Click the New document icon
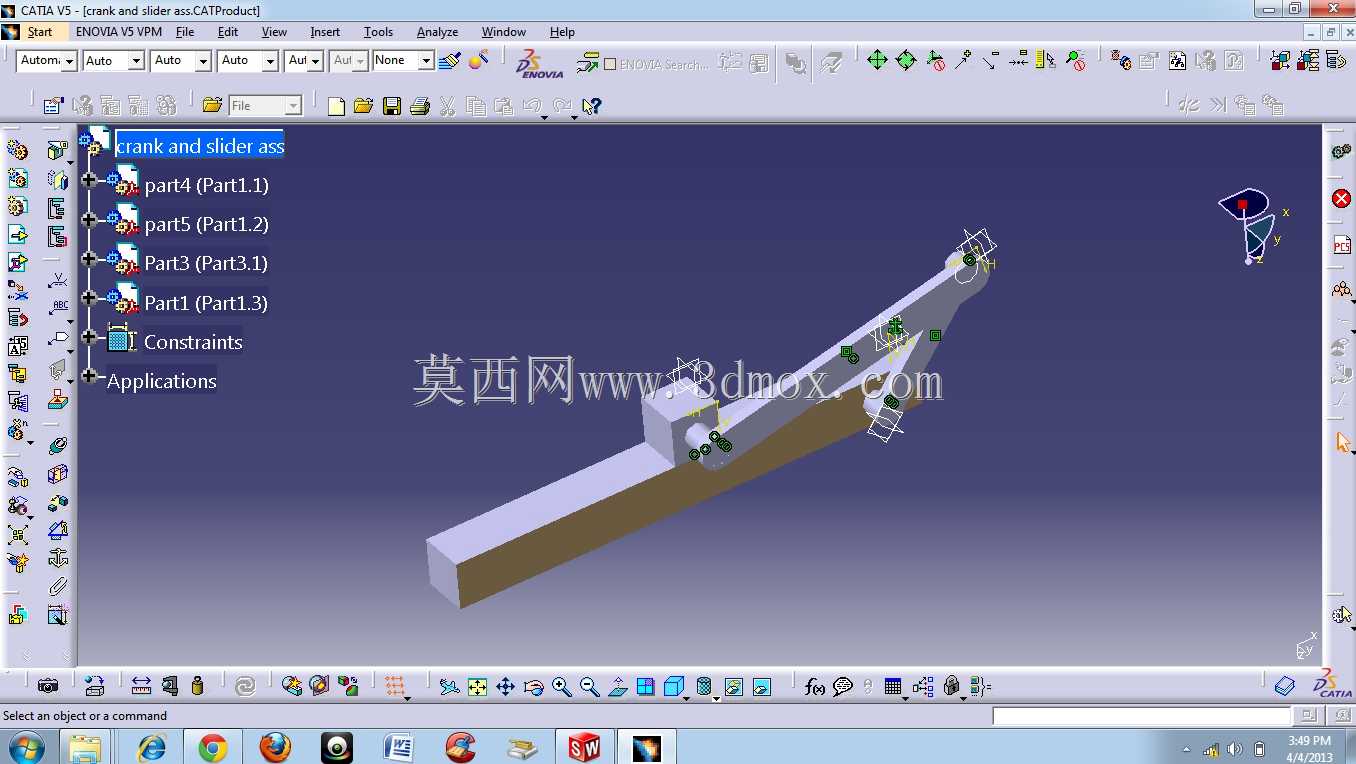This screenshot has width=1356, height=764. pos(336,105)
